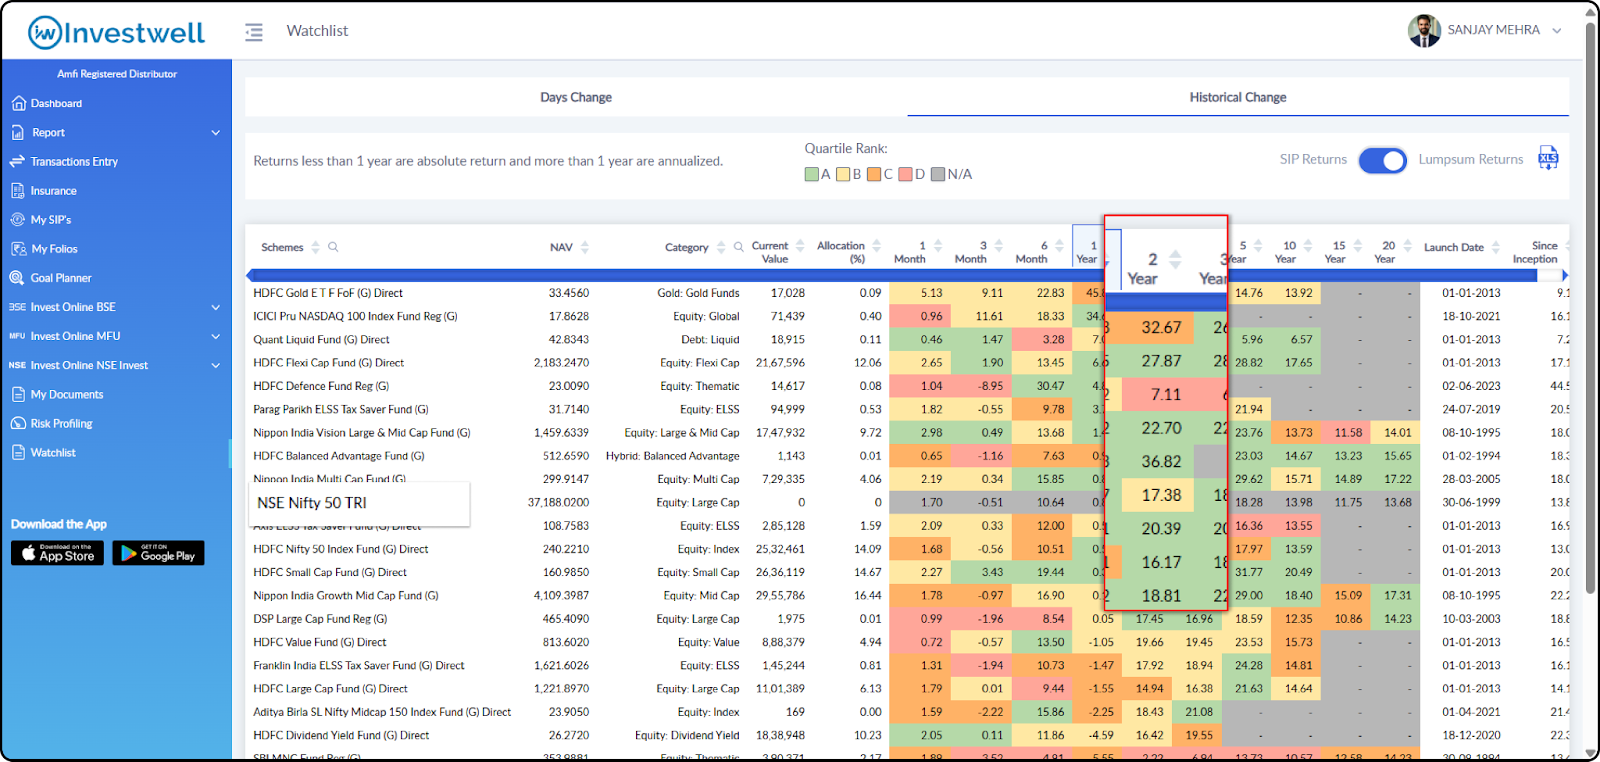This screenshot has height=762, width=1600.
Task: Click NSE Nifty 50 TRI label
Action: tap(312, 503)
